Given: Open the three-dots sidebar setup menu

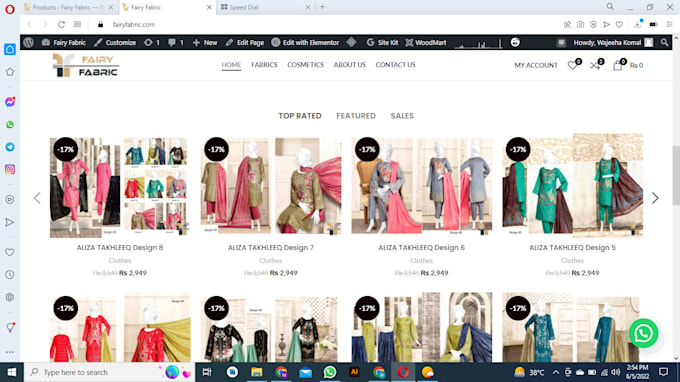Looking at the screenshot, I should coord(10,352).
